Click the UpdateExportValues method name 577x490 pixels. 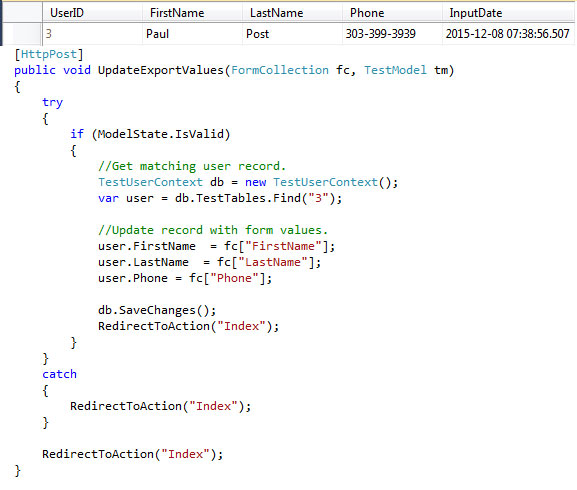(160, 70)
